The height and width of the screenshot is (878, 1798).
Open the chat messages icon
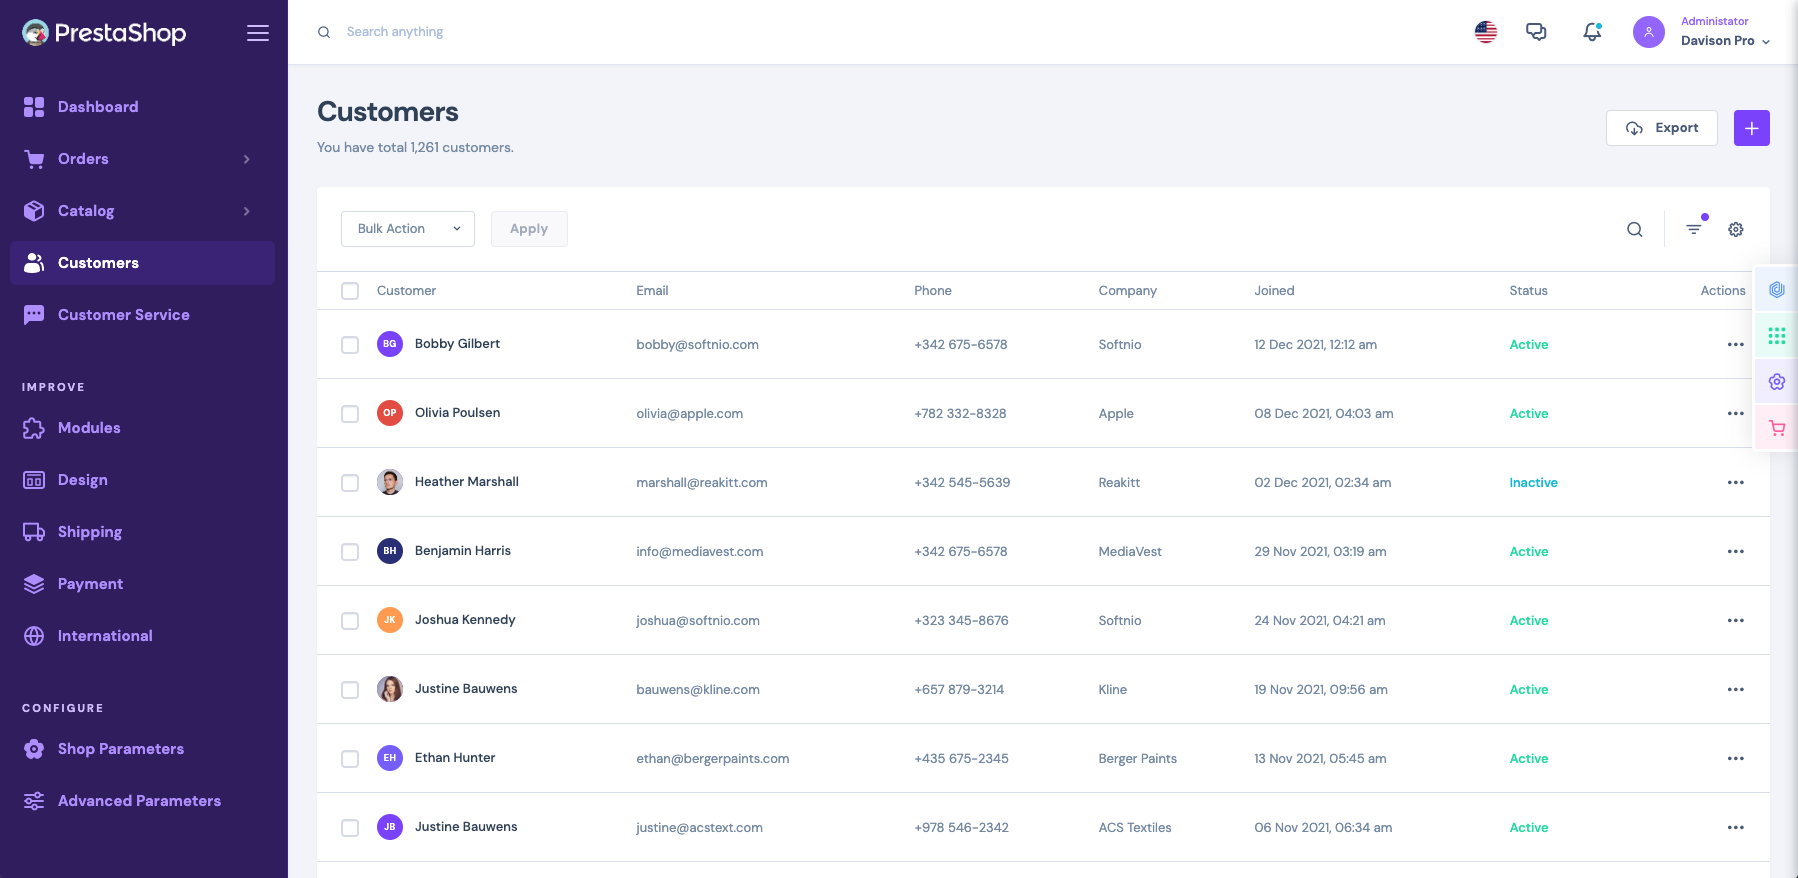(1536, 32)
